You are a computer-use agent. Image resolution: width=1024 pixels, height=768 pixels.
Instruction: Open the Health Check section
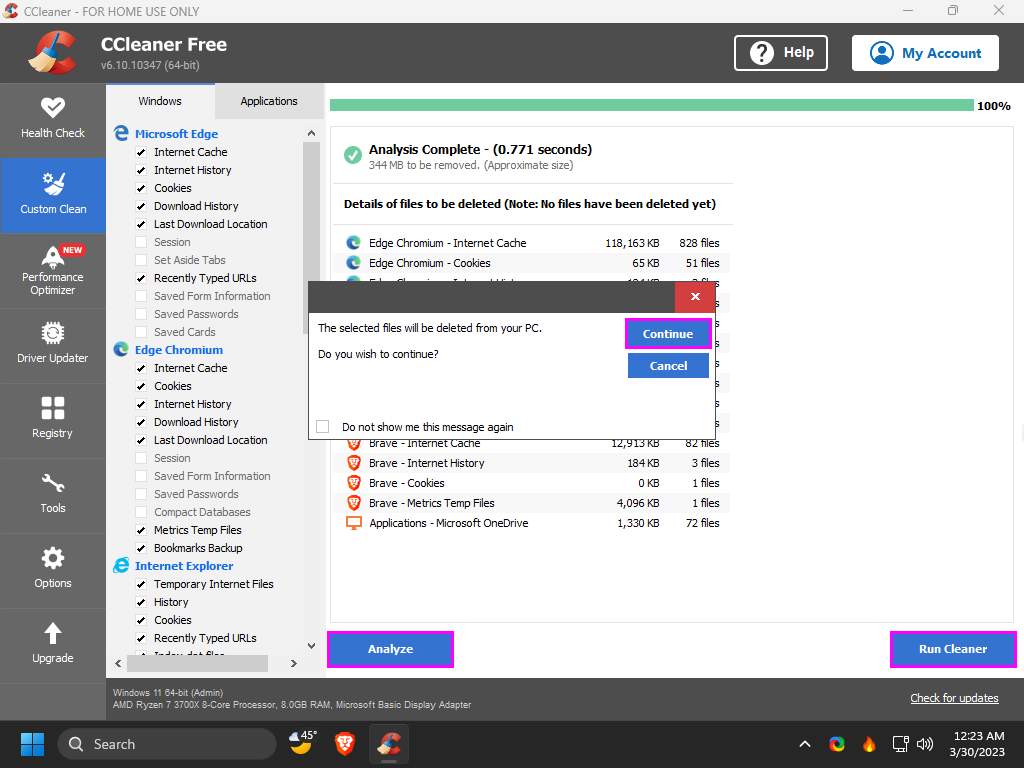tap(53, 120)
